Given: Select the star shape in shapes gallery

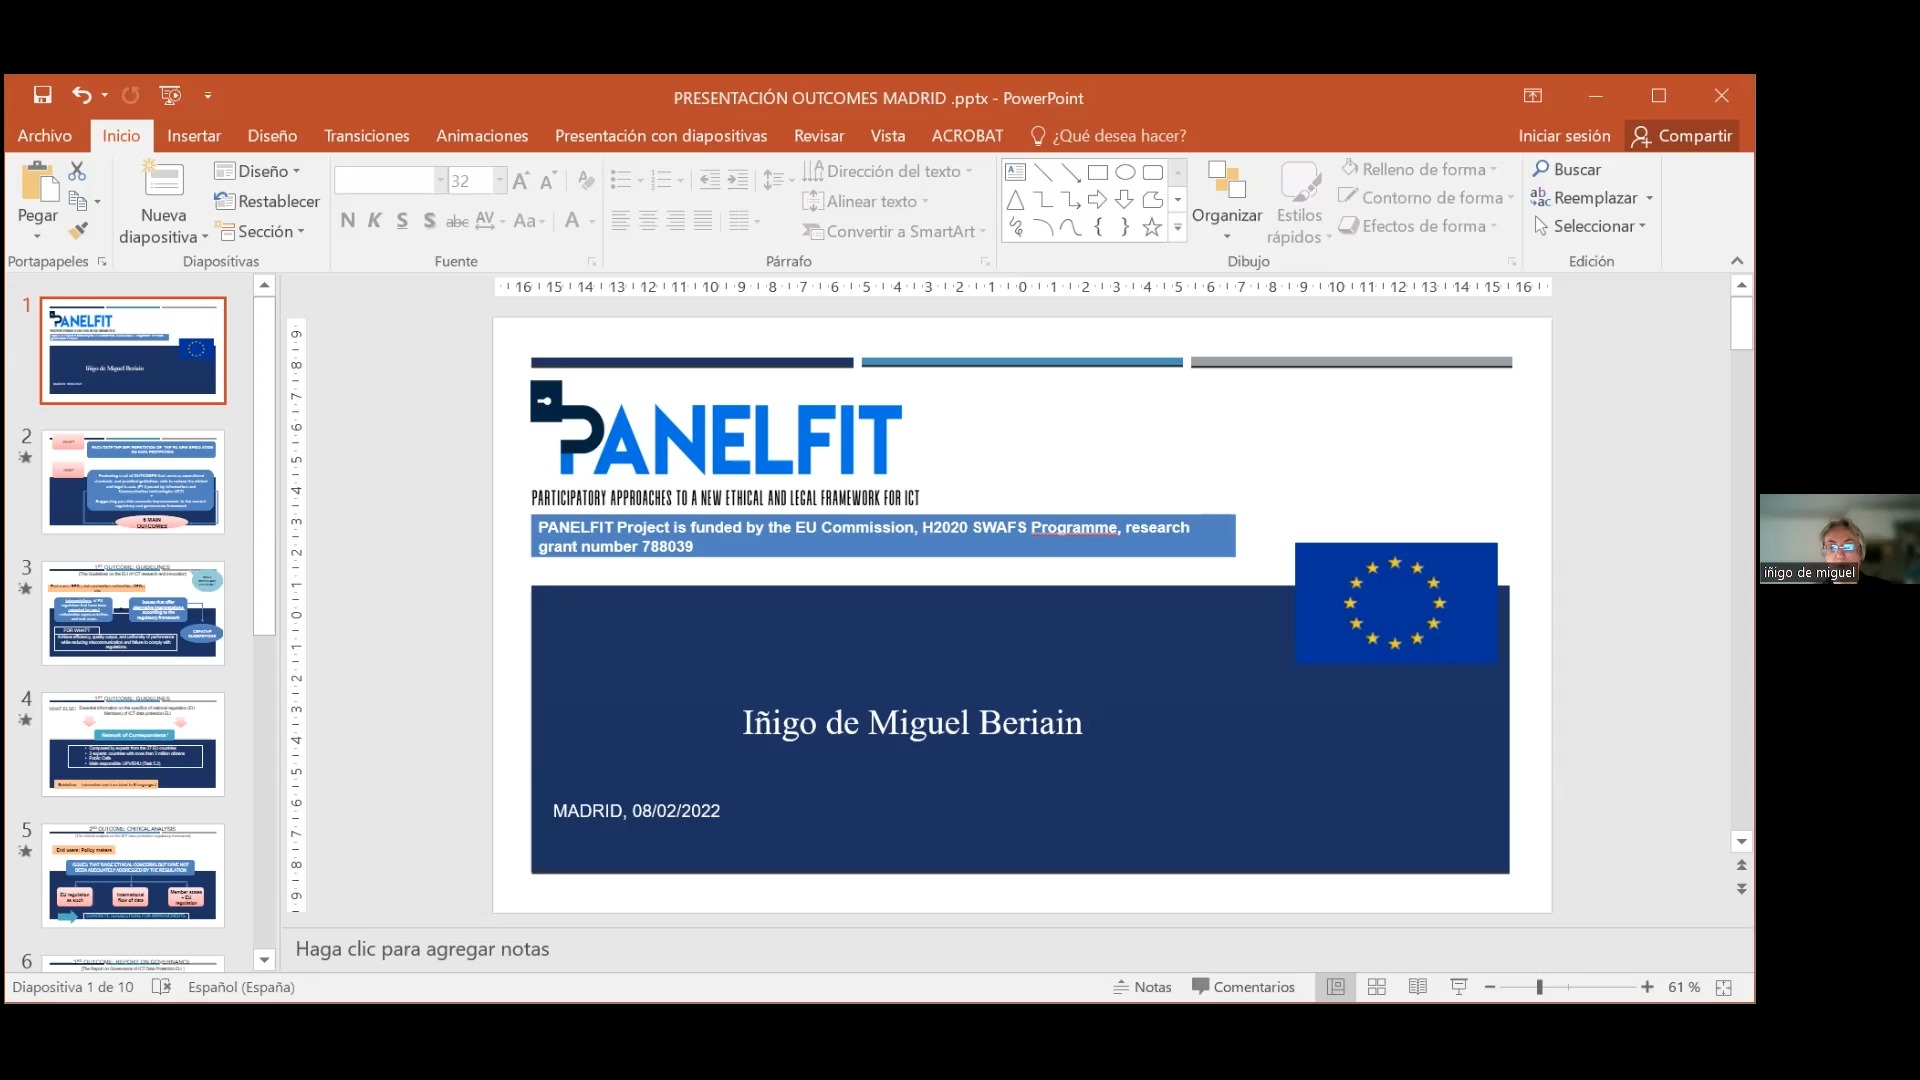Looking at the screenshot, I should tap(1152, 227).
